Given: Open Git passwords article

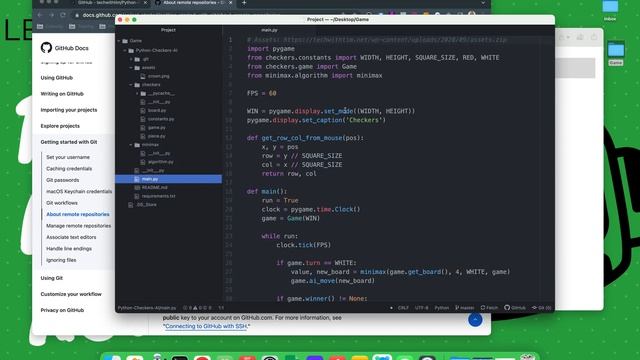Looking at the screenshot, I should click(62, 180).
